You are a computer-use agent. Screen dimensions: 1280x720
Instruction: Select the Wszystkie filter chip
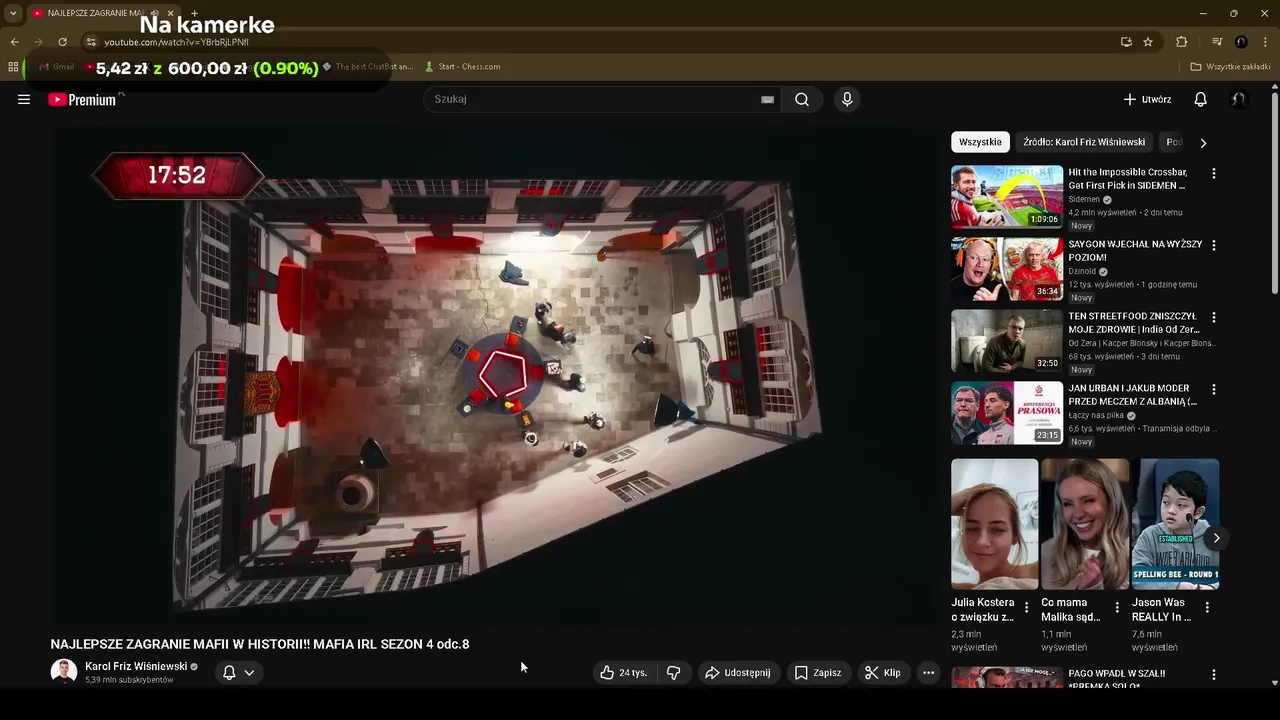pyautogui.click(x=980, y=142)
